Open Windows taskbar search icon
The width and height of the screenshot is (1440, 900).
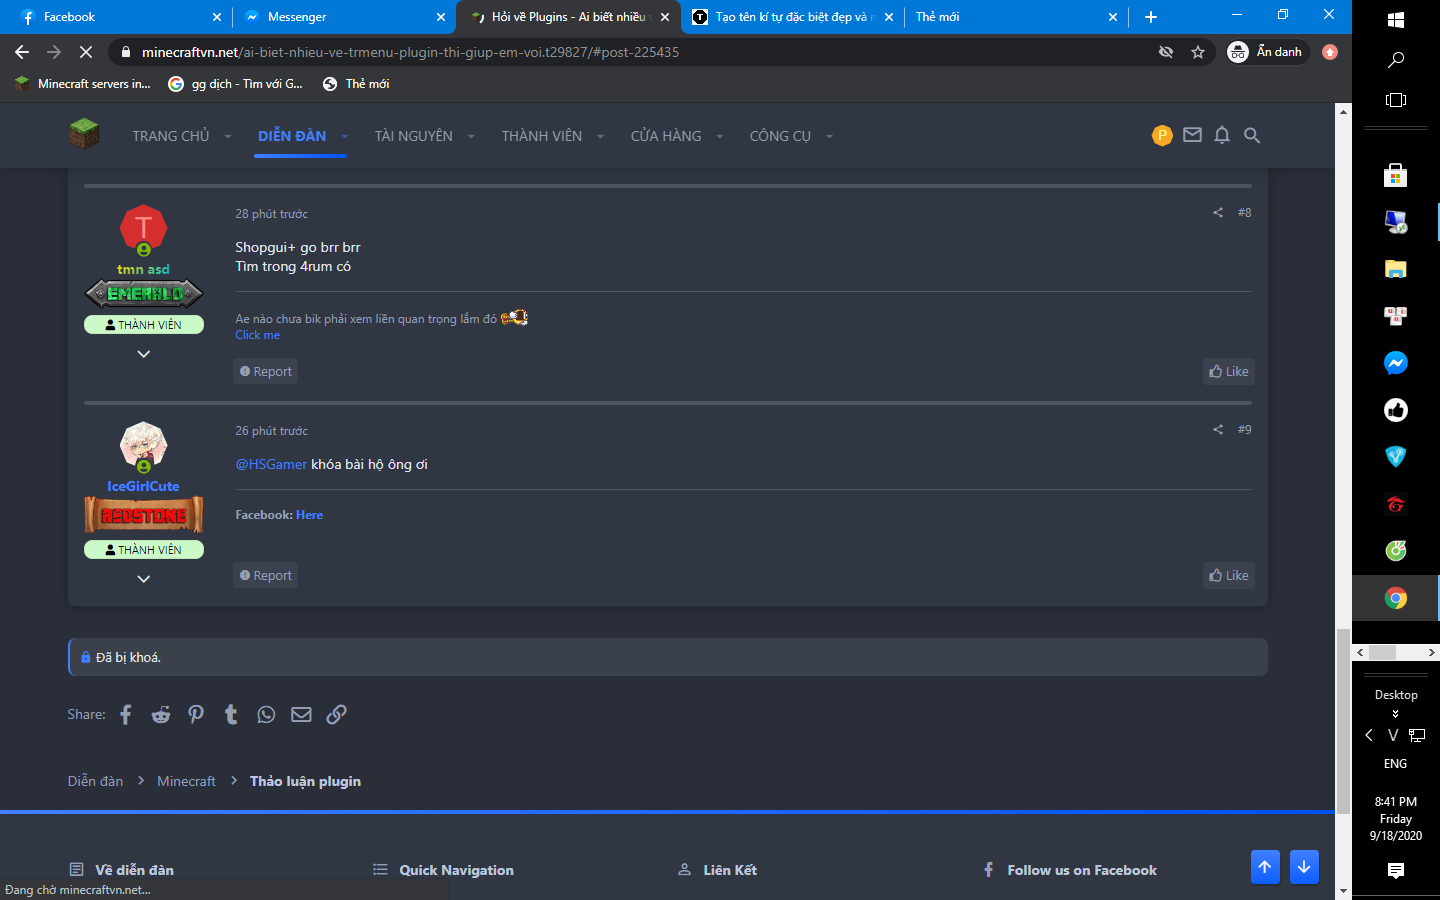tap(1396, 60)
